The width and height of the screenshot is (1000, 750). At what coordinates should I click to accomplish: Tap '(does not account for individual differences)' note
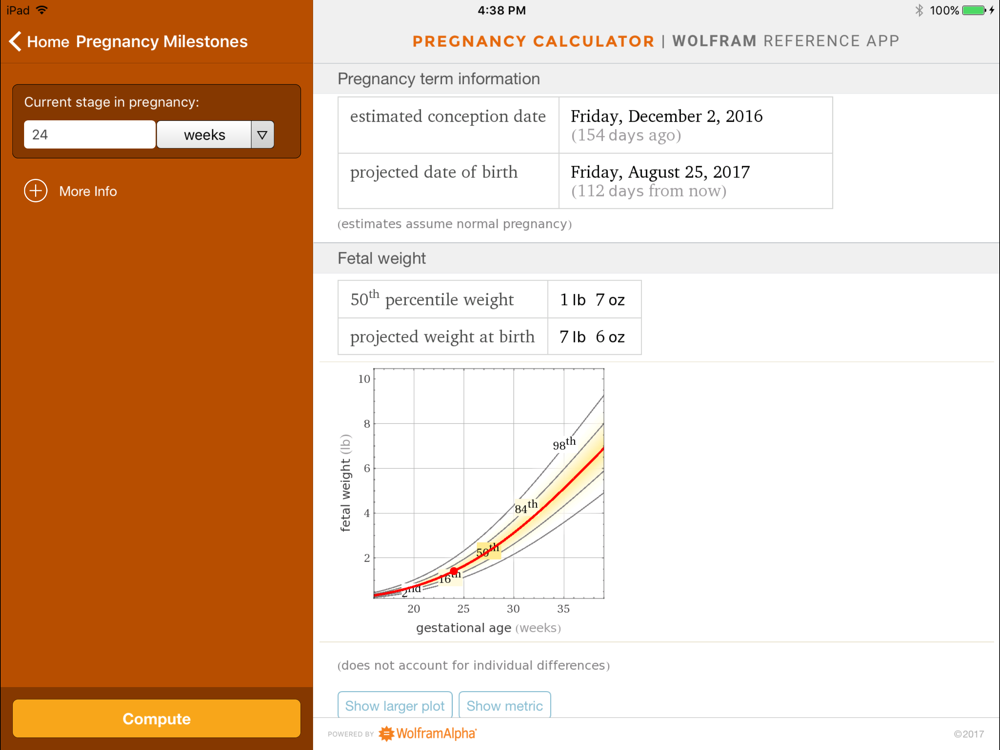coord(474,665)
